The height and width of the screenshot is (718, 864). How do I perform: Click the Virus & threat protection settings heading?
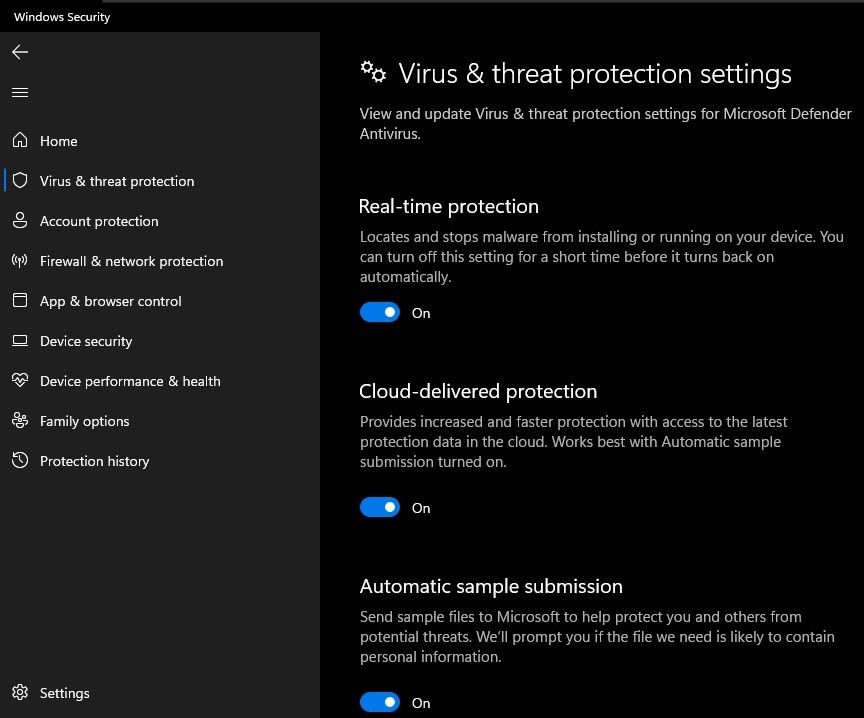[x=595, y=74]
